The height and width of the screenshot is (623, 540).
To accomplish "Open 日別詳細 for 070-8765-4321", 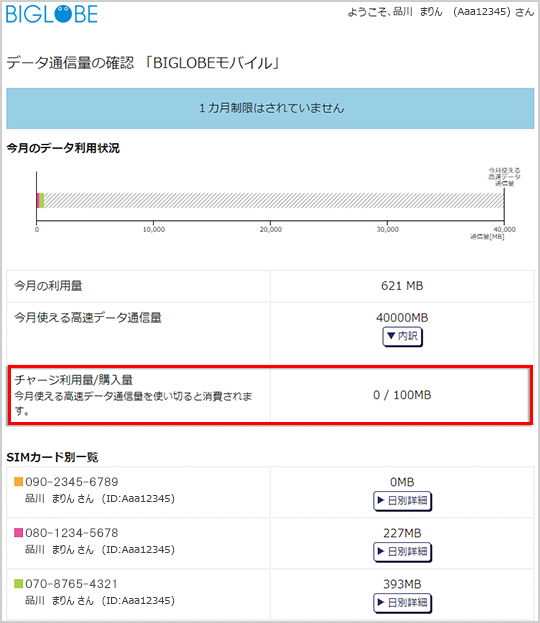I will pyautogui.click(x=402, y=603).
